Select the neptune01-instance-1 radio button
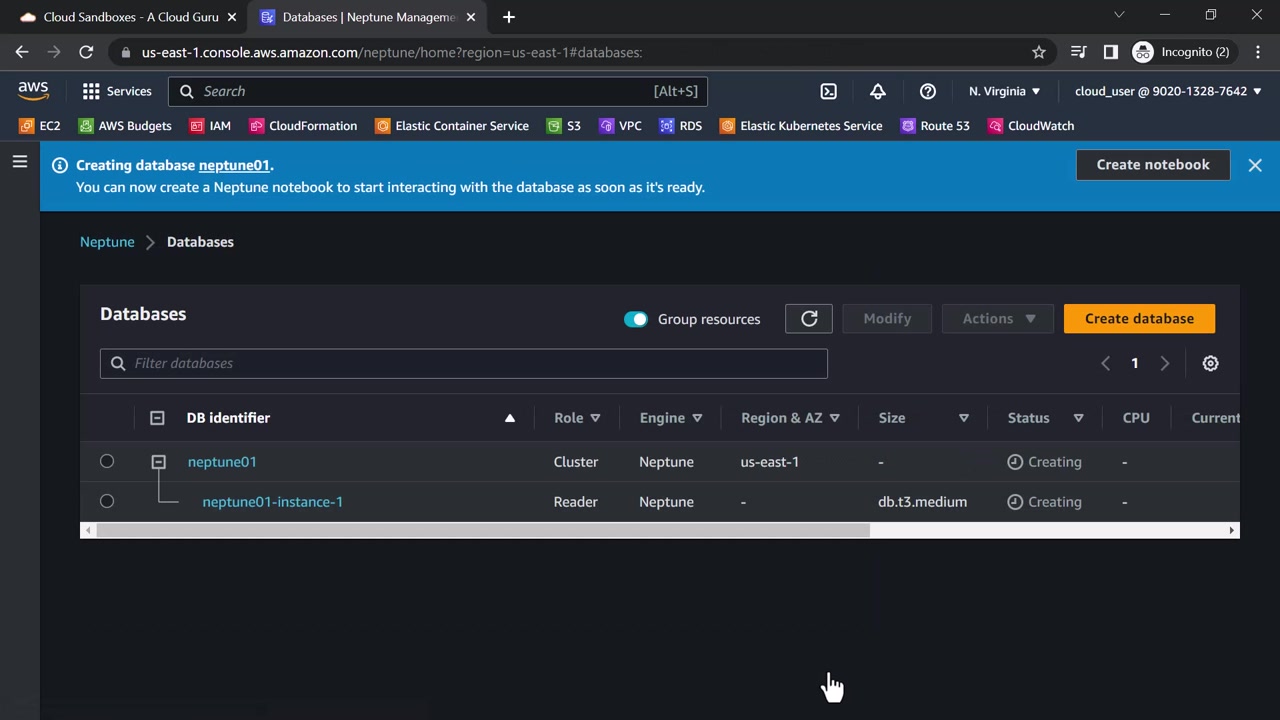This screenshot has height=720, width=1280. tap(107, 502)
